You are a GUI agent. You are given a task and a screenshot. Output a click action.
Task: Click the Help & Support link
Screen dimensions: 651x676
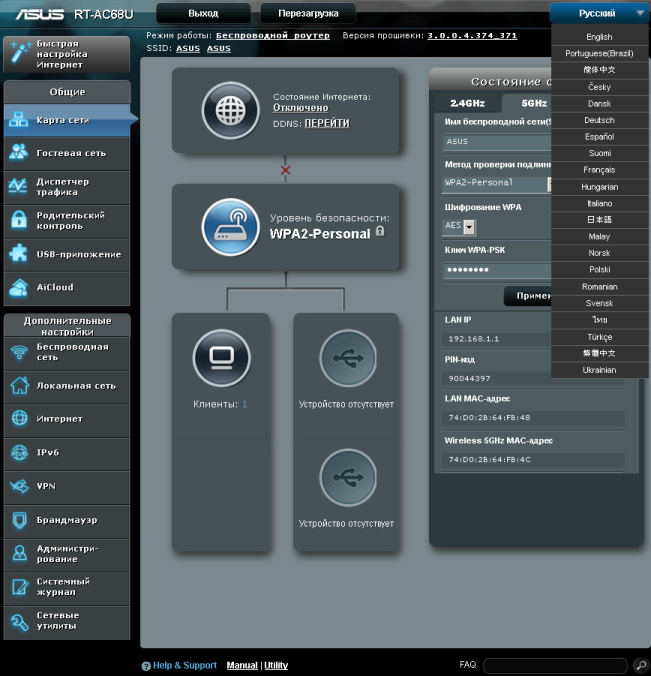[185, 666]
